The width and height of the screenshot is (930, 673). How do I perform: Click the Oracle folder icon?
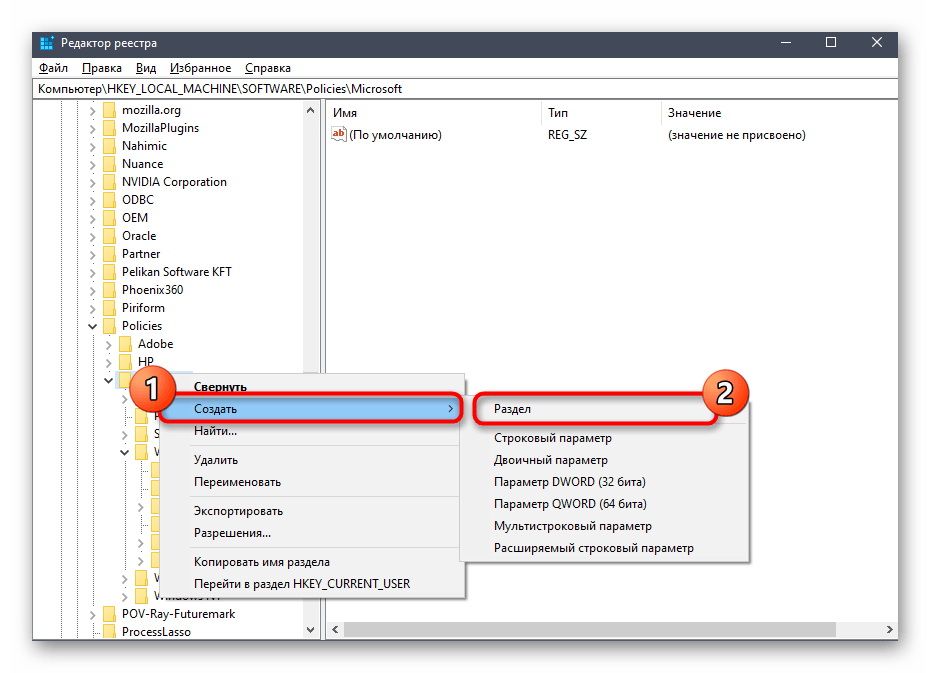point(109,236)
